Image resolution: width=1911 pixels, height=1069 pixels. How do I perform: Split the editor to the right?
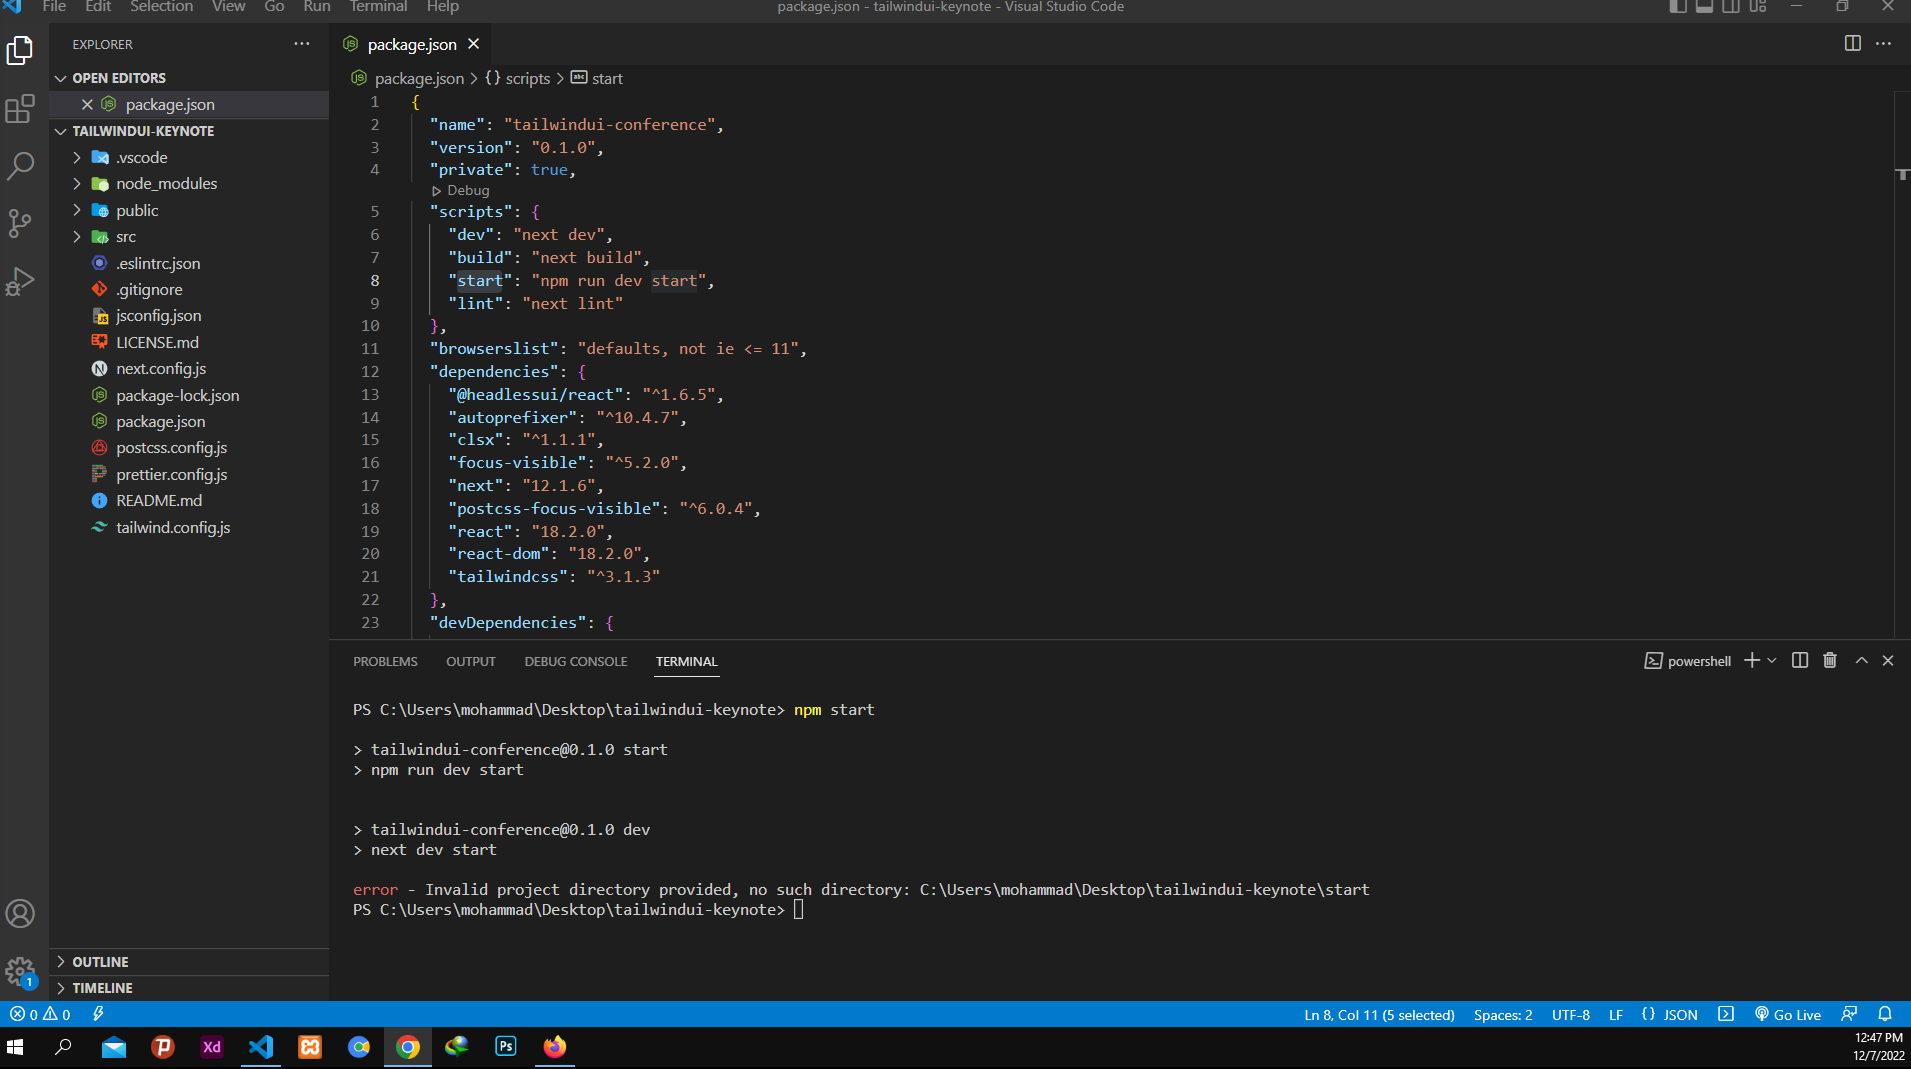coord(1852,44)
